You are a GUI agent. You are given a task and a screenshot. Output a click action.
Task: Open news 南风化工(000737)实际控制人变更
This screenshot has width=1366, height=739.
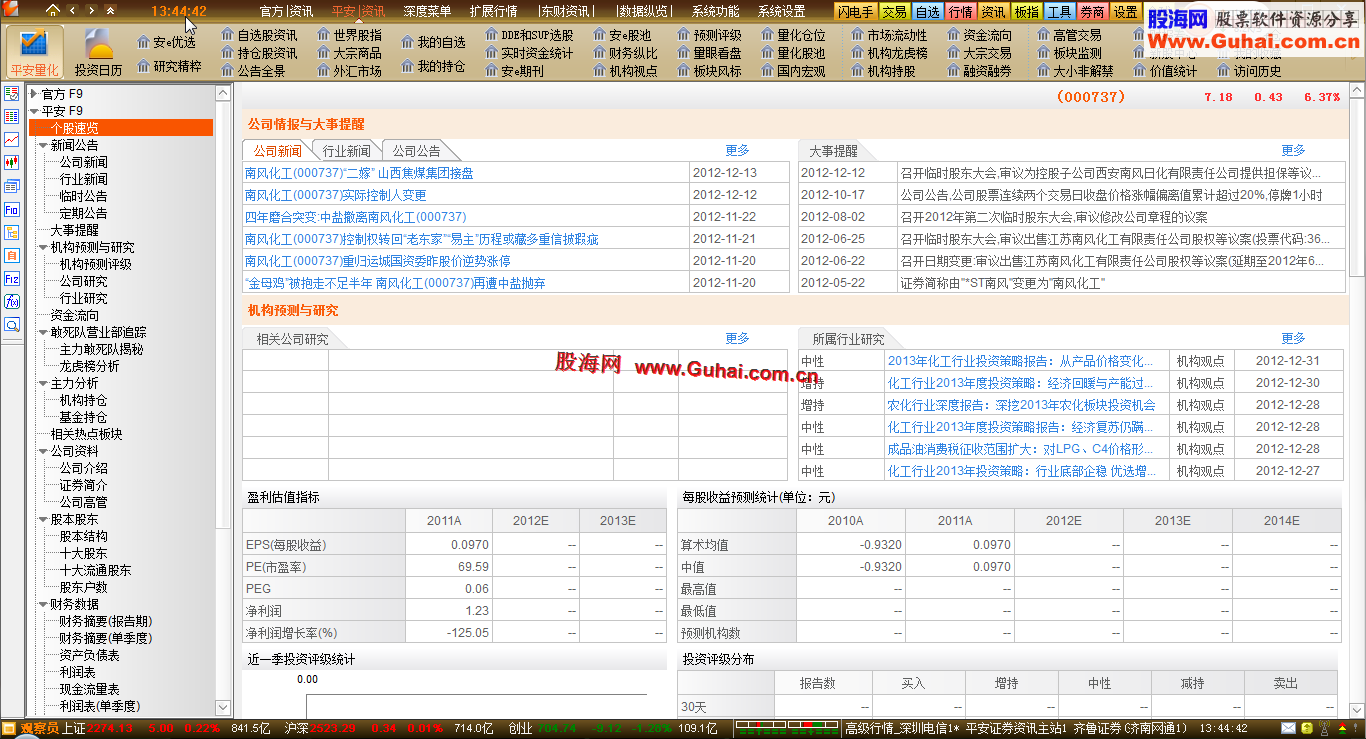(x=336, y=195)
